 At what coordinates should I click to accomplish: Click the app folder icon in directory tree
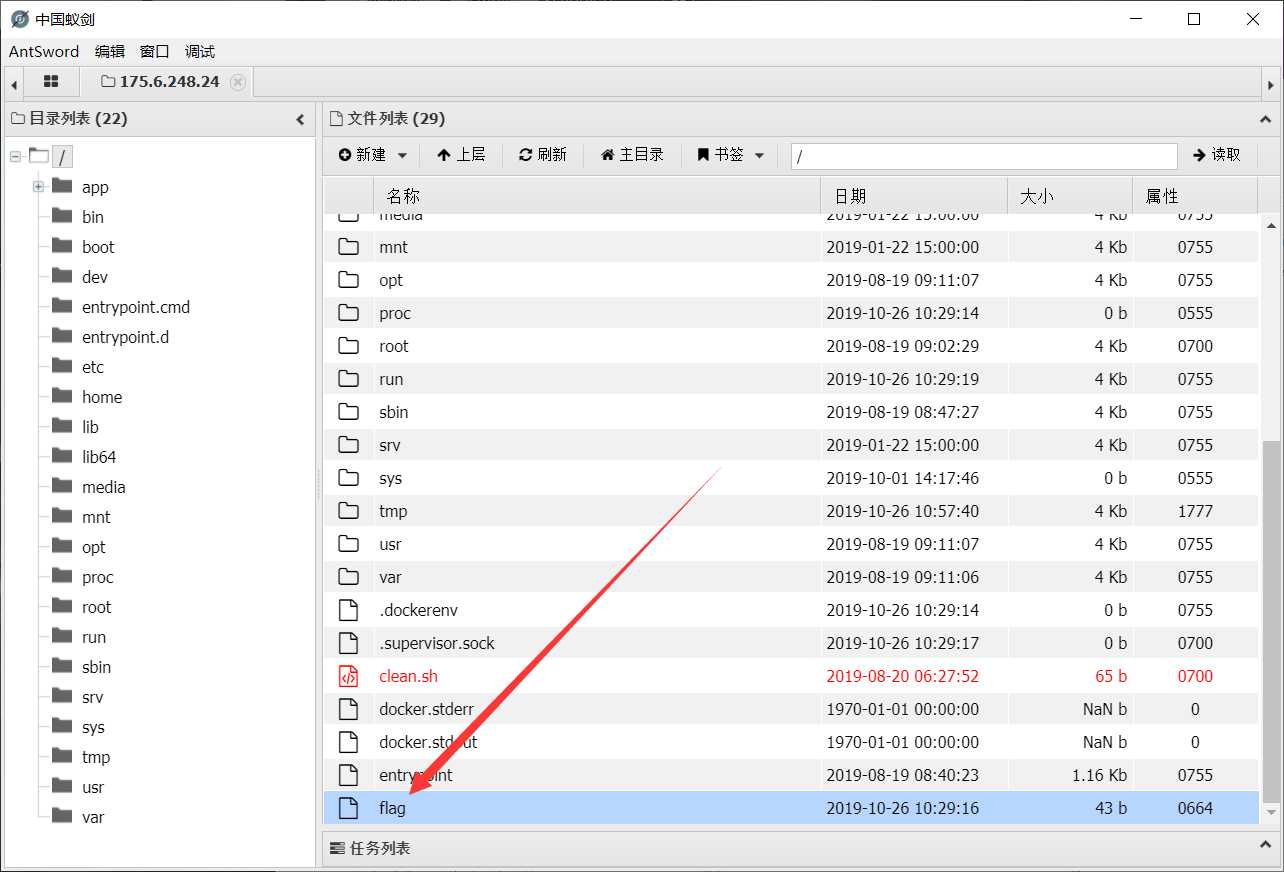click(x=62, y=186)
